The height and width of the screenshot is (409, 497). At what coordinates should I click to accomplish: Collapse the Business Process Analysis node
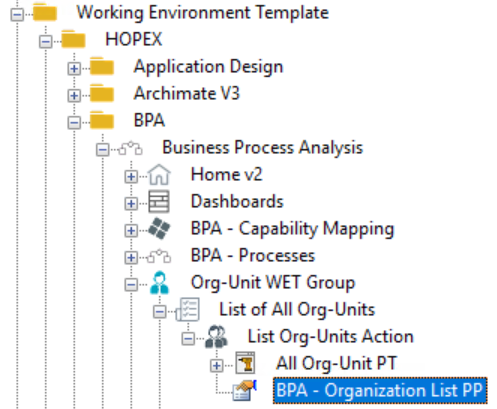pyautogui.click(x=103, y=149)
